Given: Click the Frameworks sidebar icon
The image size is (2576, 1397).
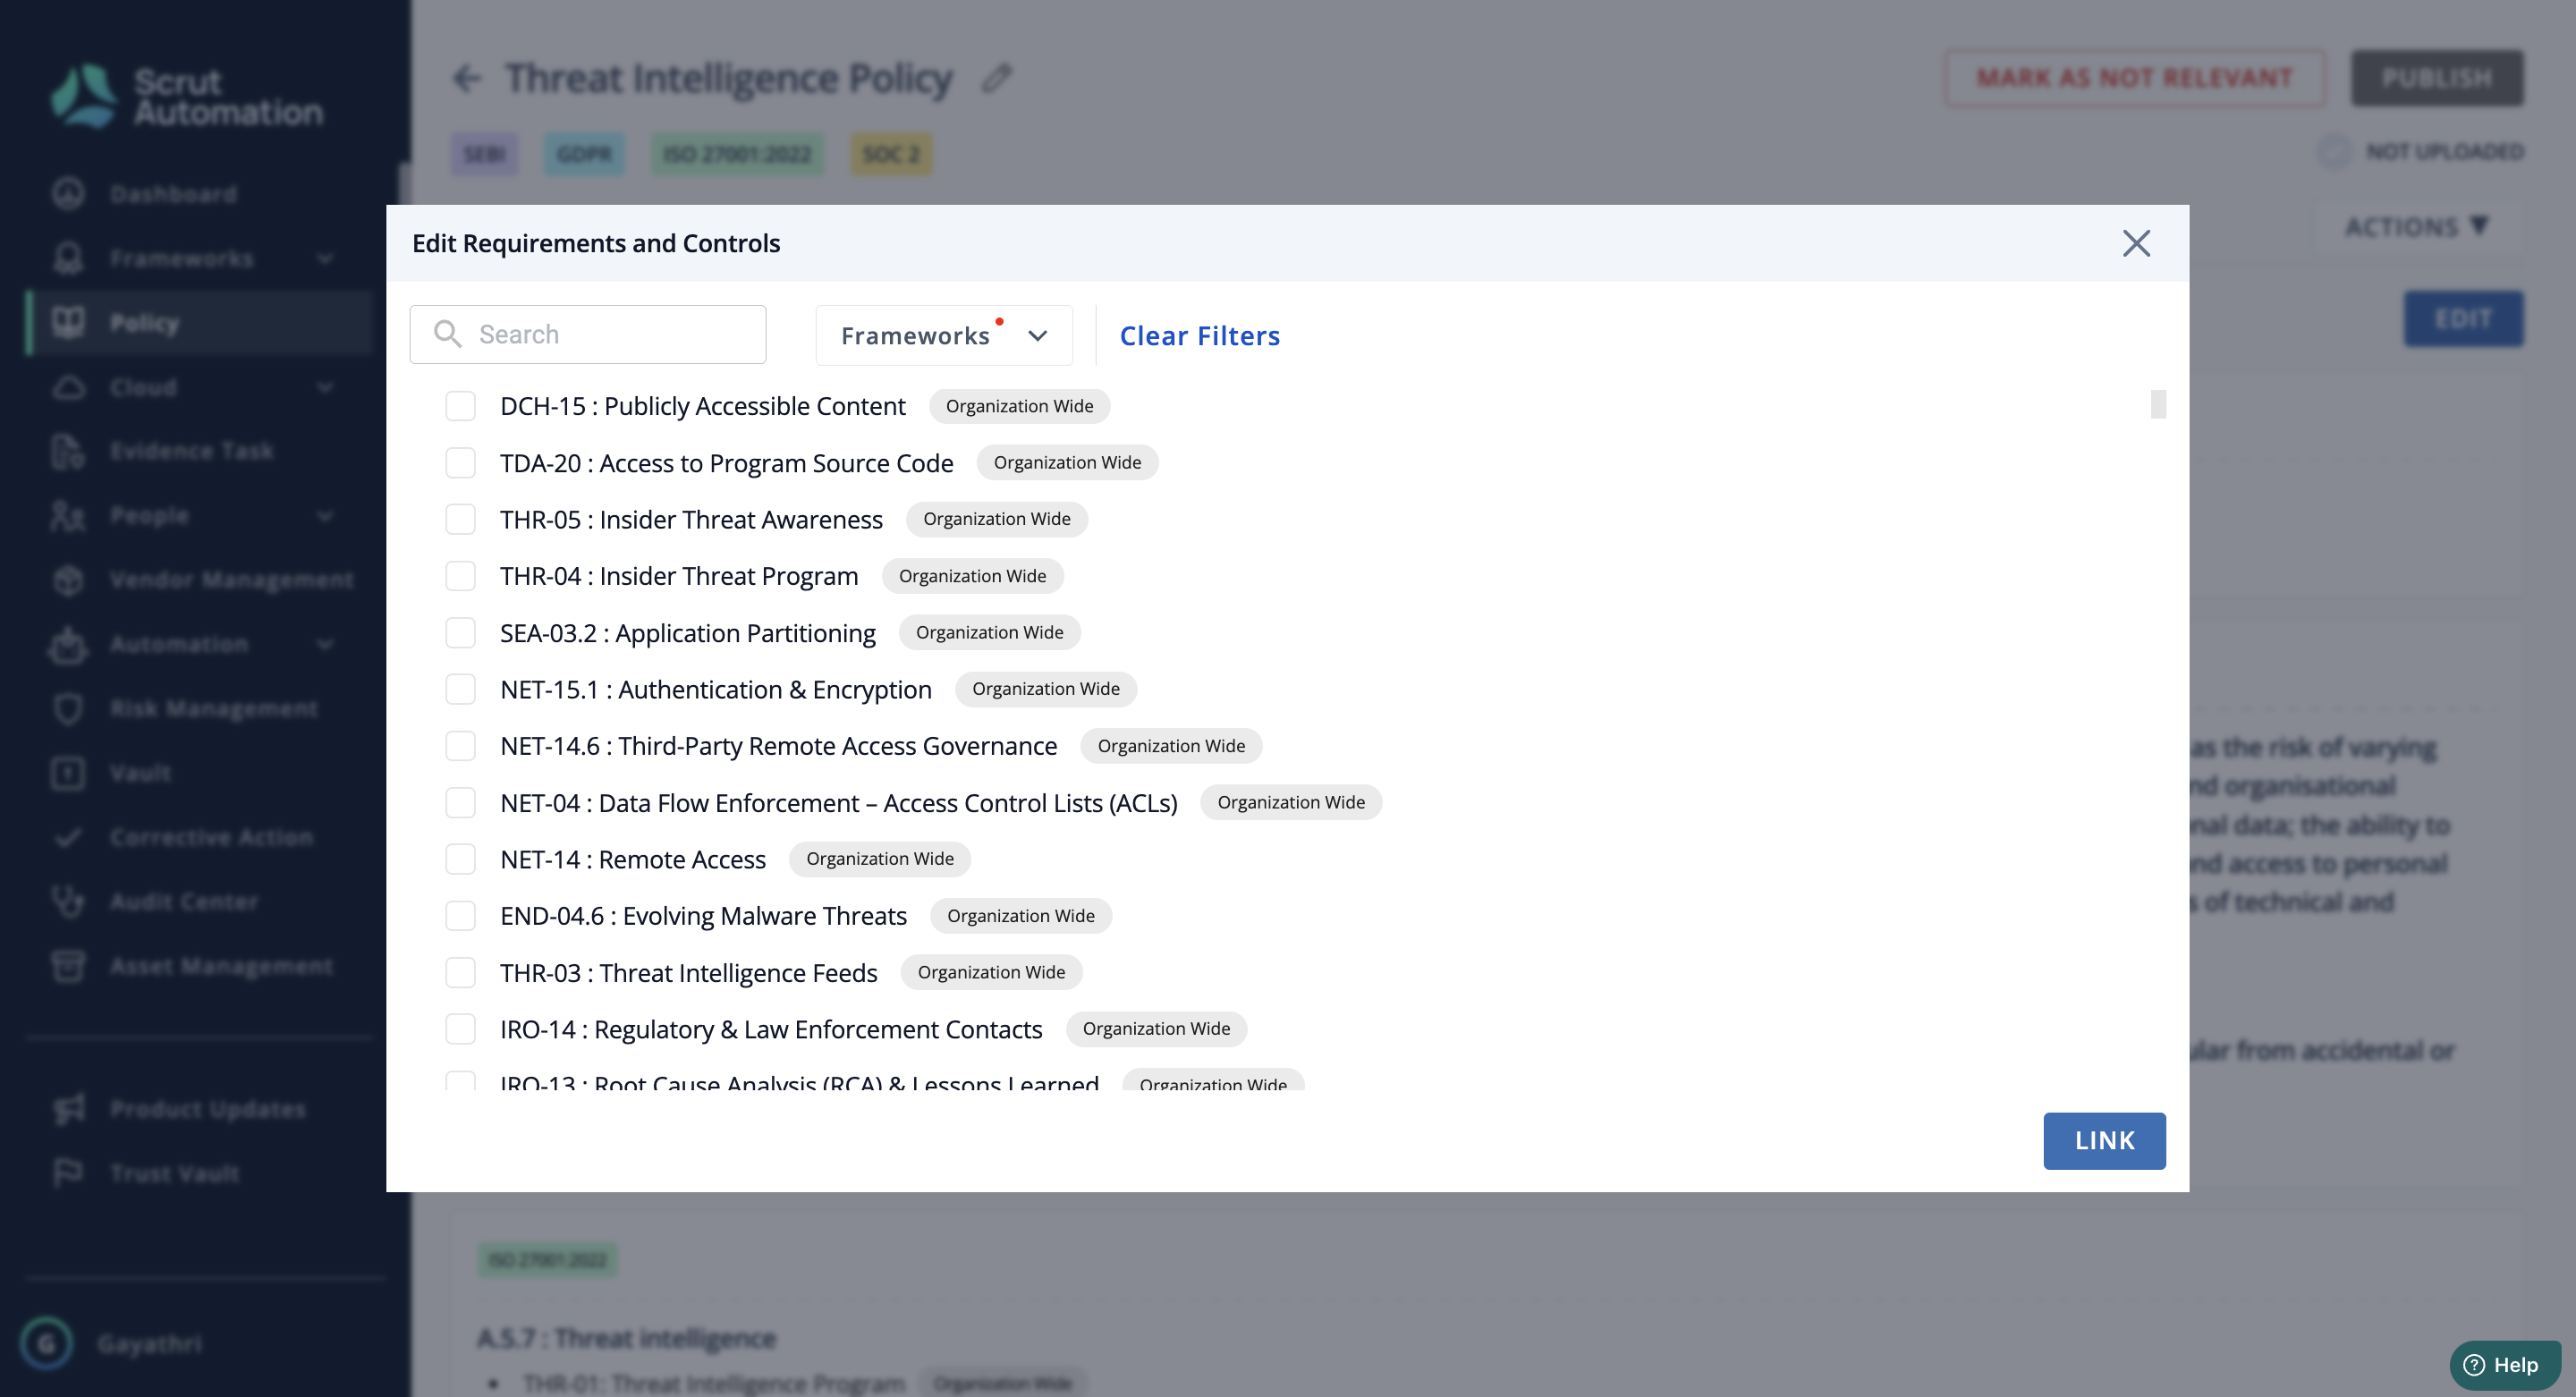Looking at the screenshot, I should pos(68,258).
